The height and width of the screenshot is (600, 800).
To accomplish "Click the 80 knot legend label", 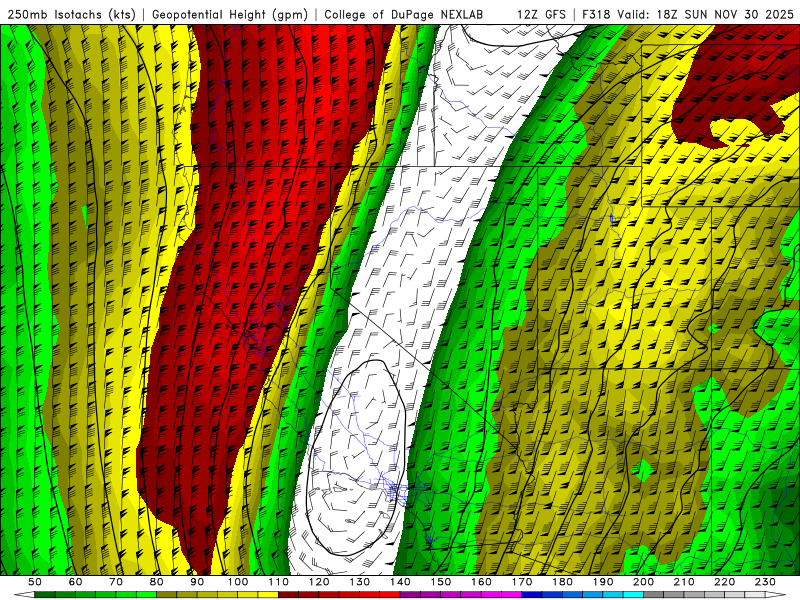I will coord(157,582).
